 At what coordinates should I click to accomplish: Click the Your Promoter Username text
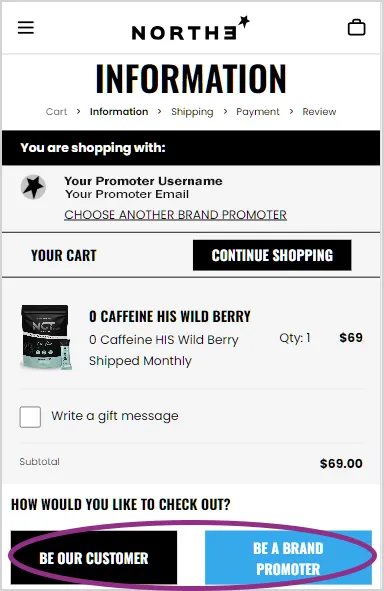[x=143, y=181]
